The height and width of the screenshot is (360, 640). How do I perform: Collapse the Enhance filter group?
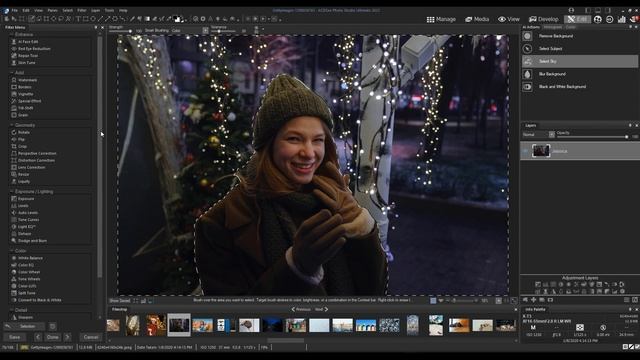[11, 35]
